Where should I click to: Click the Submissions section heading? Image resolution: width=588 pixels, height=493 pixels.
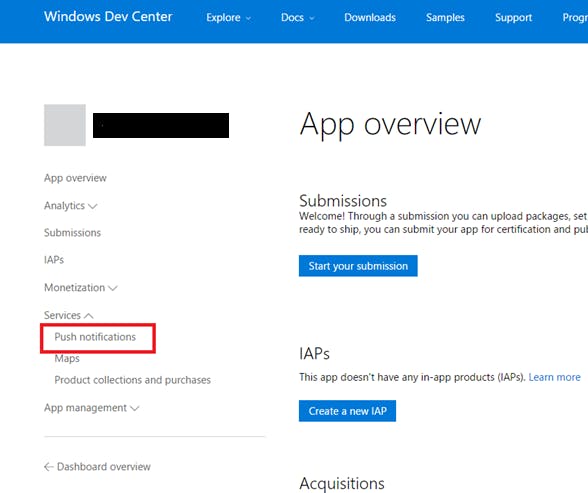pos(343,201)
